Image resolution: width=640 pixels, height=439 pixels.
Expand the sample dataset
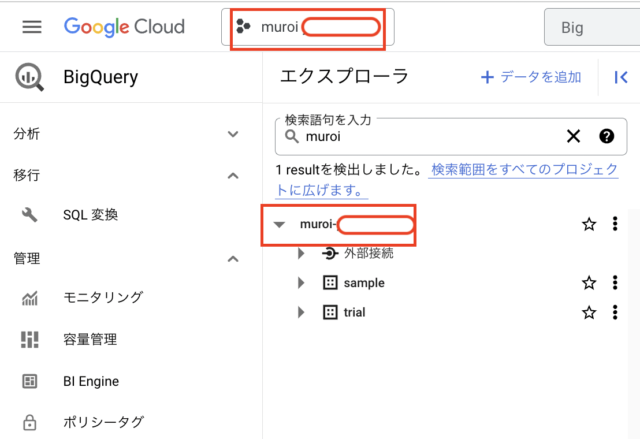coord(301,283)
